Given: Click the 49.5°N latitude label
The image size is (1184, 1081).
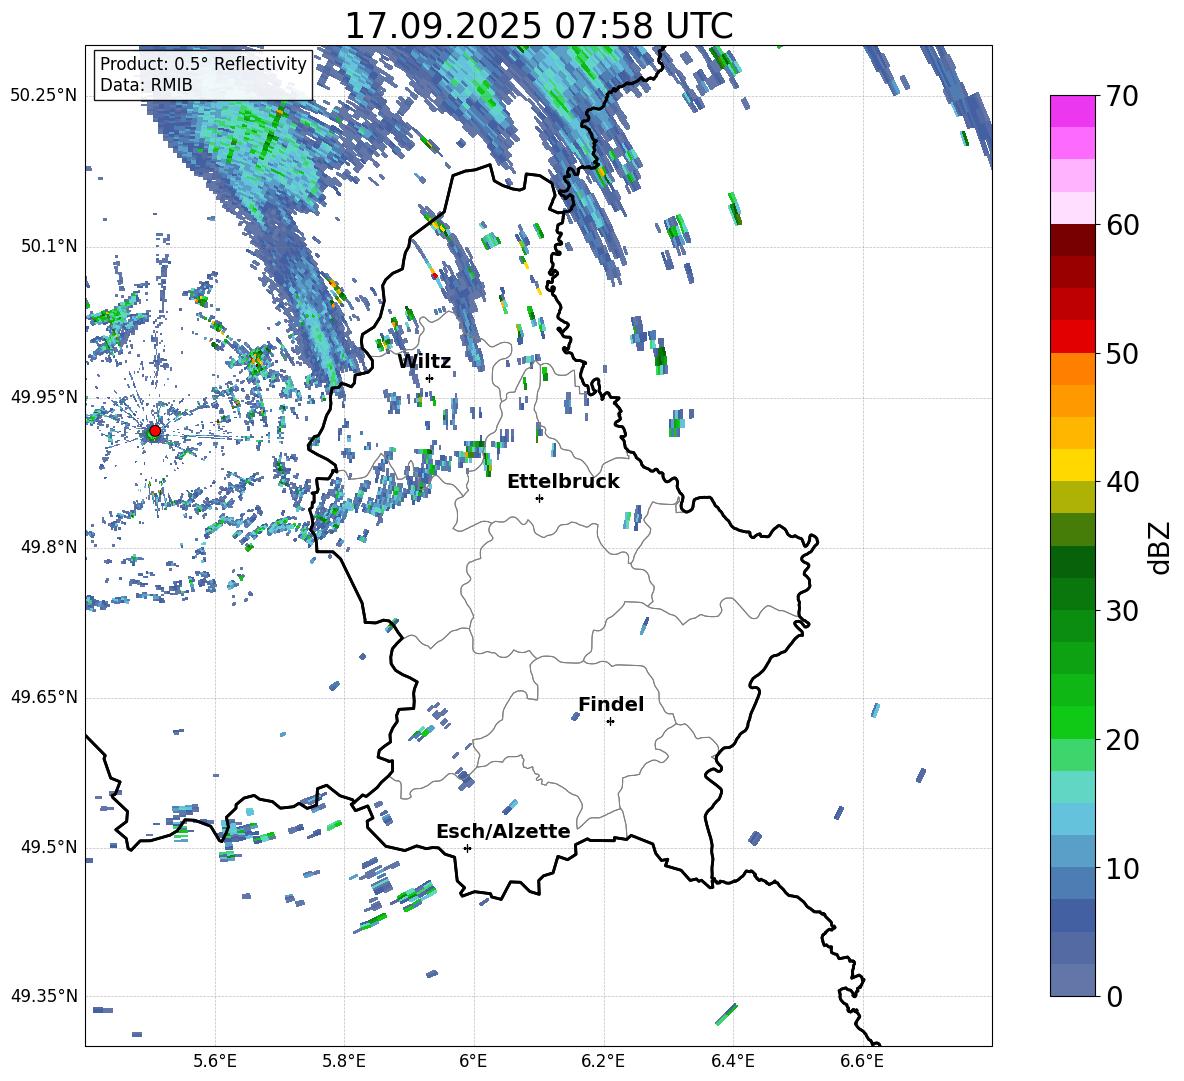Looking at the screenshot, I should pos(48,847).
